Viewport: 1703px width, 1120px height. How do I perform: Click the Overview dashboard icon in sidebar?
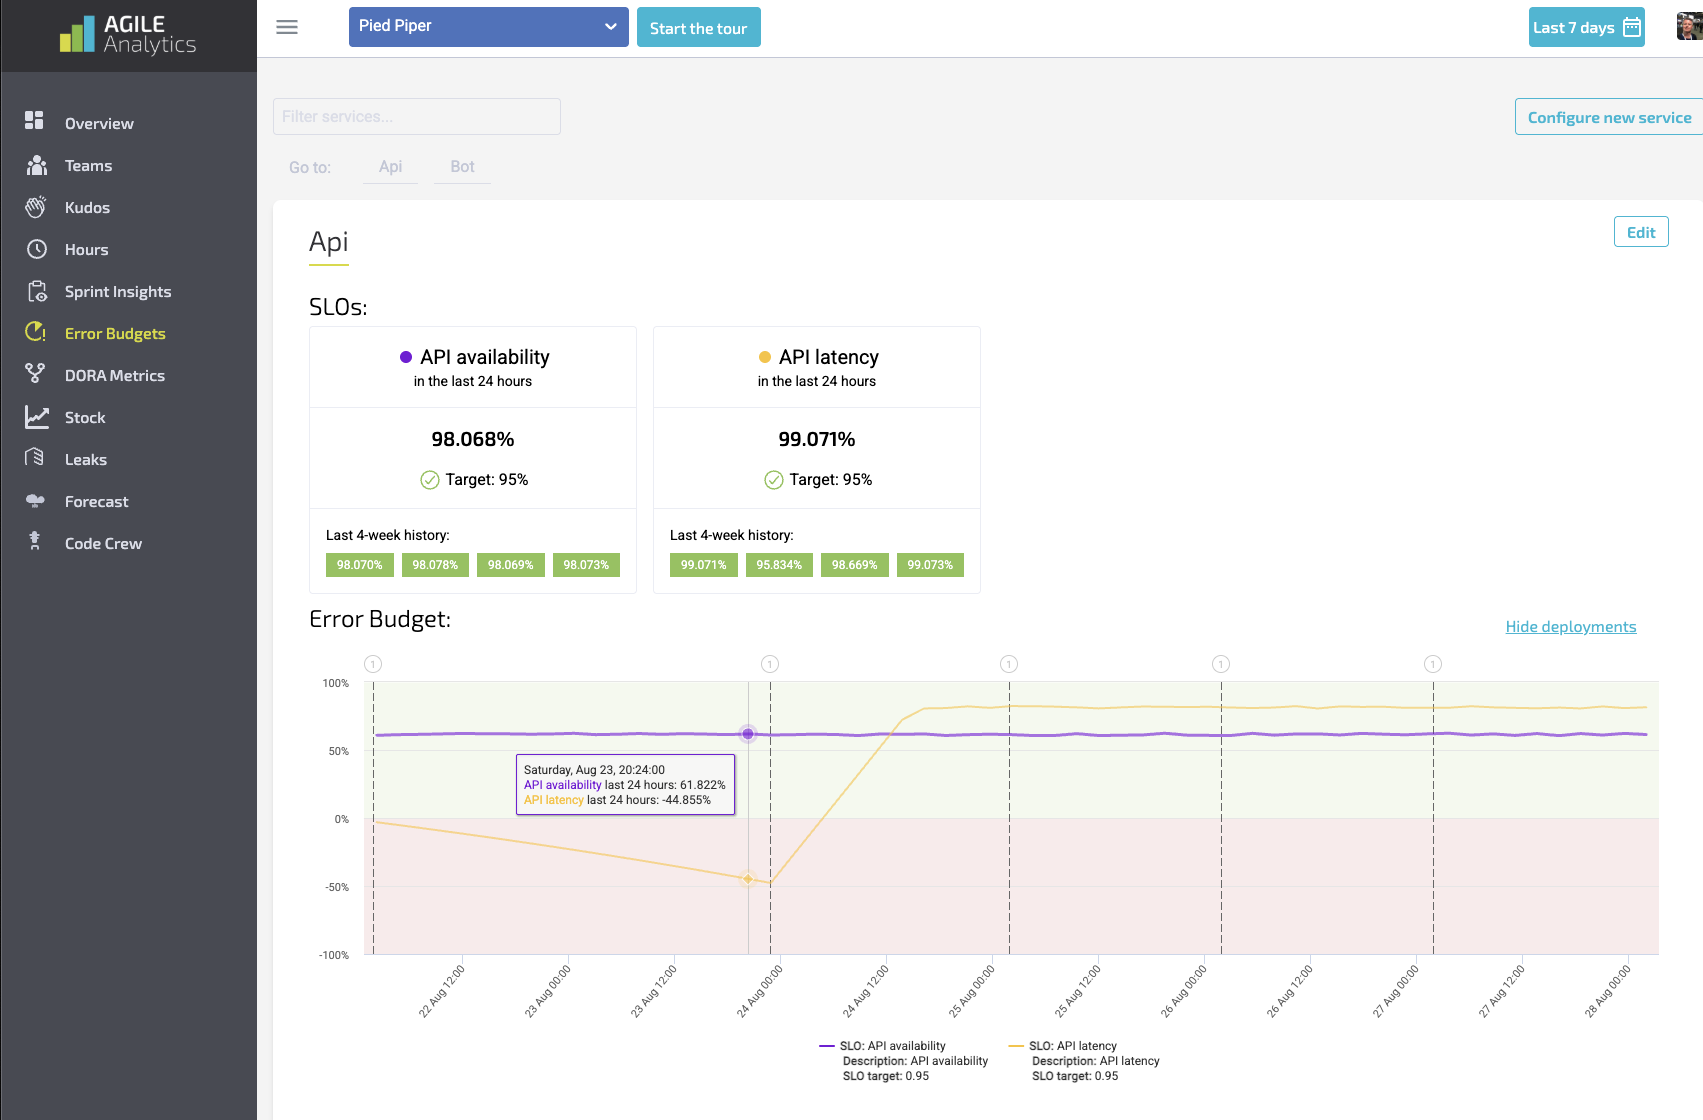click(x=35, y=121)
